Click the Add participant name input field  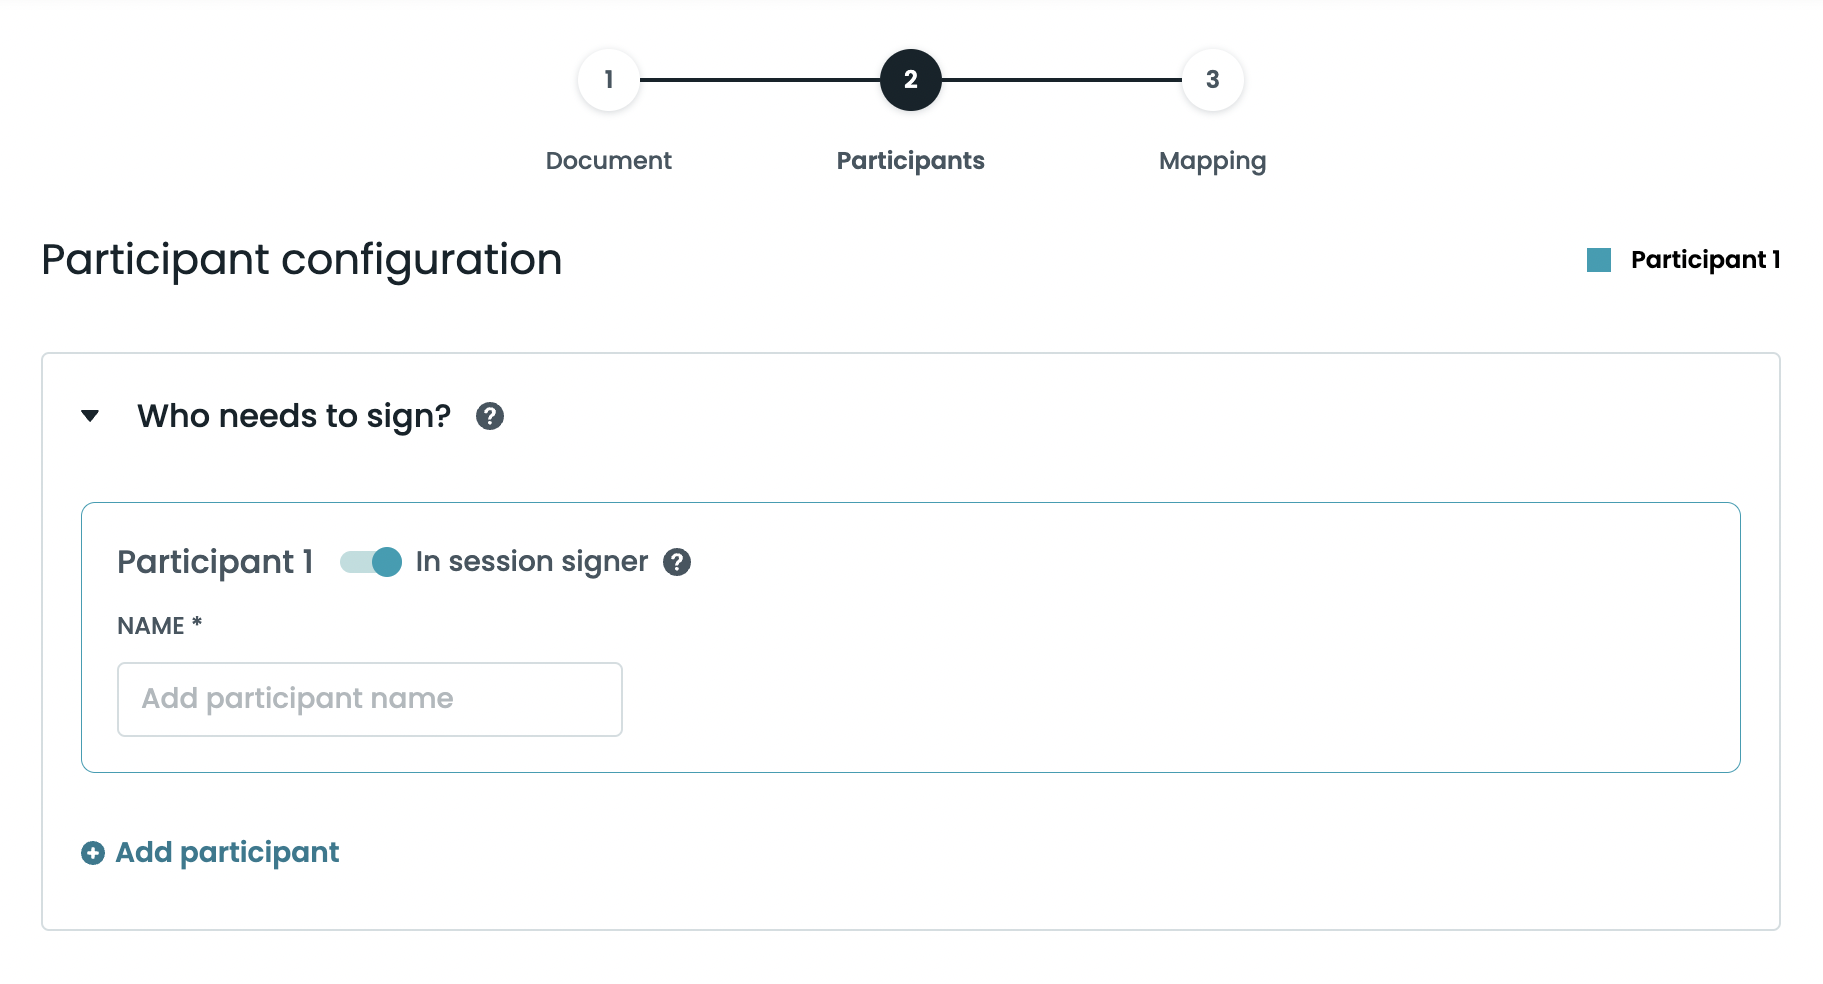tap(369, 699)
